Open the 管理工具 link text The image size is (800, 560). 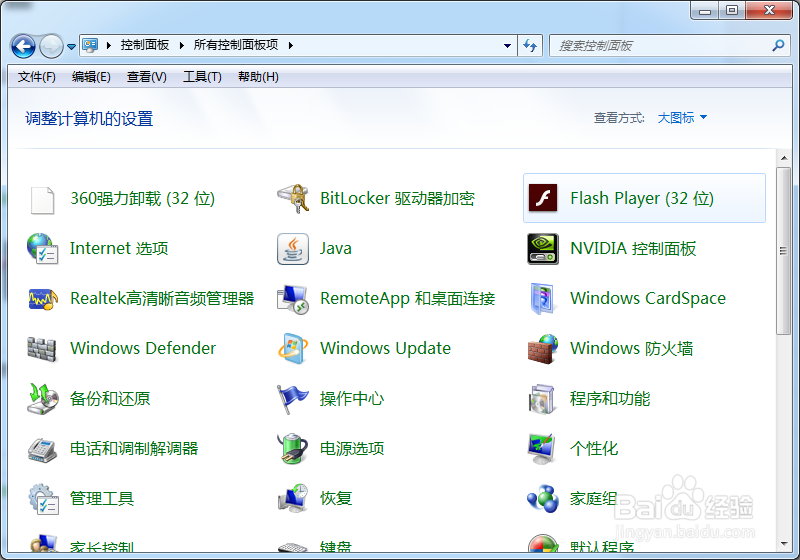point(102,499)
